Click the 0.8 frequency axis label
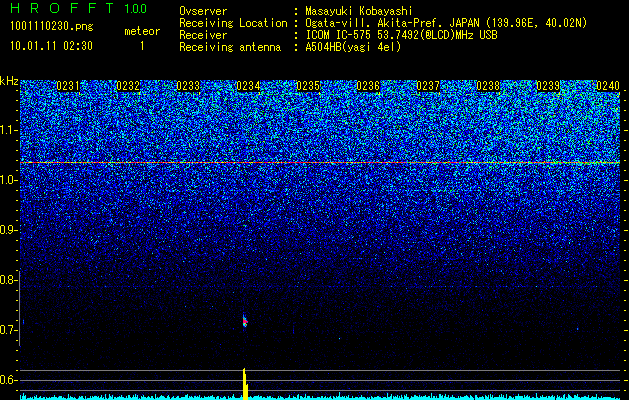Viewport: 629px width, 400px height. click(6, 280)
